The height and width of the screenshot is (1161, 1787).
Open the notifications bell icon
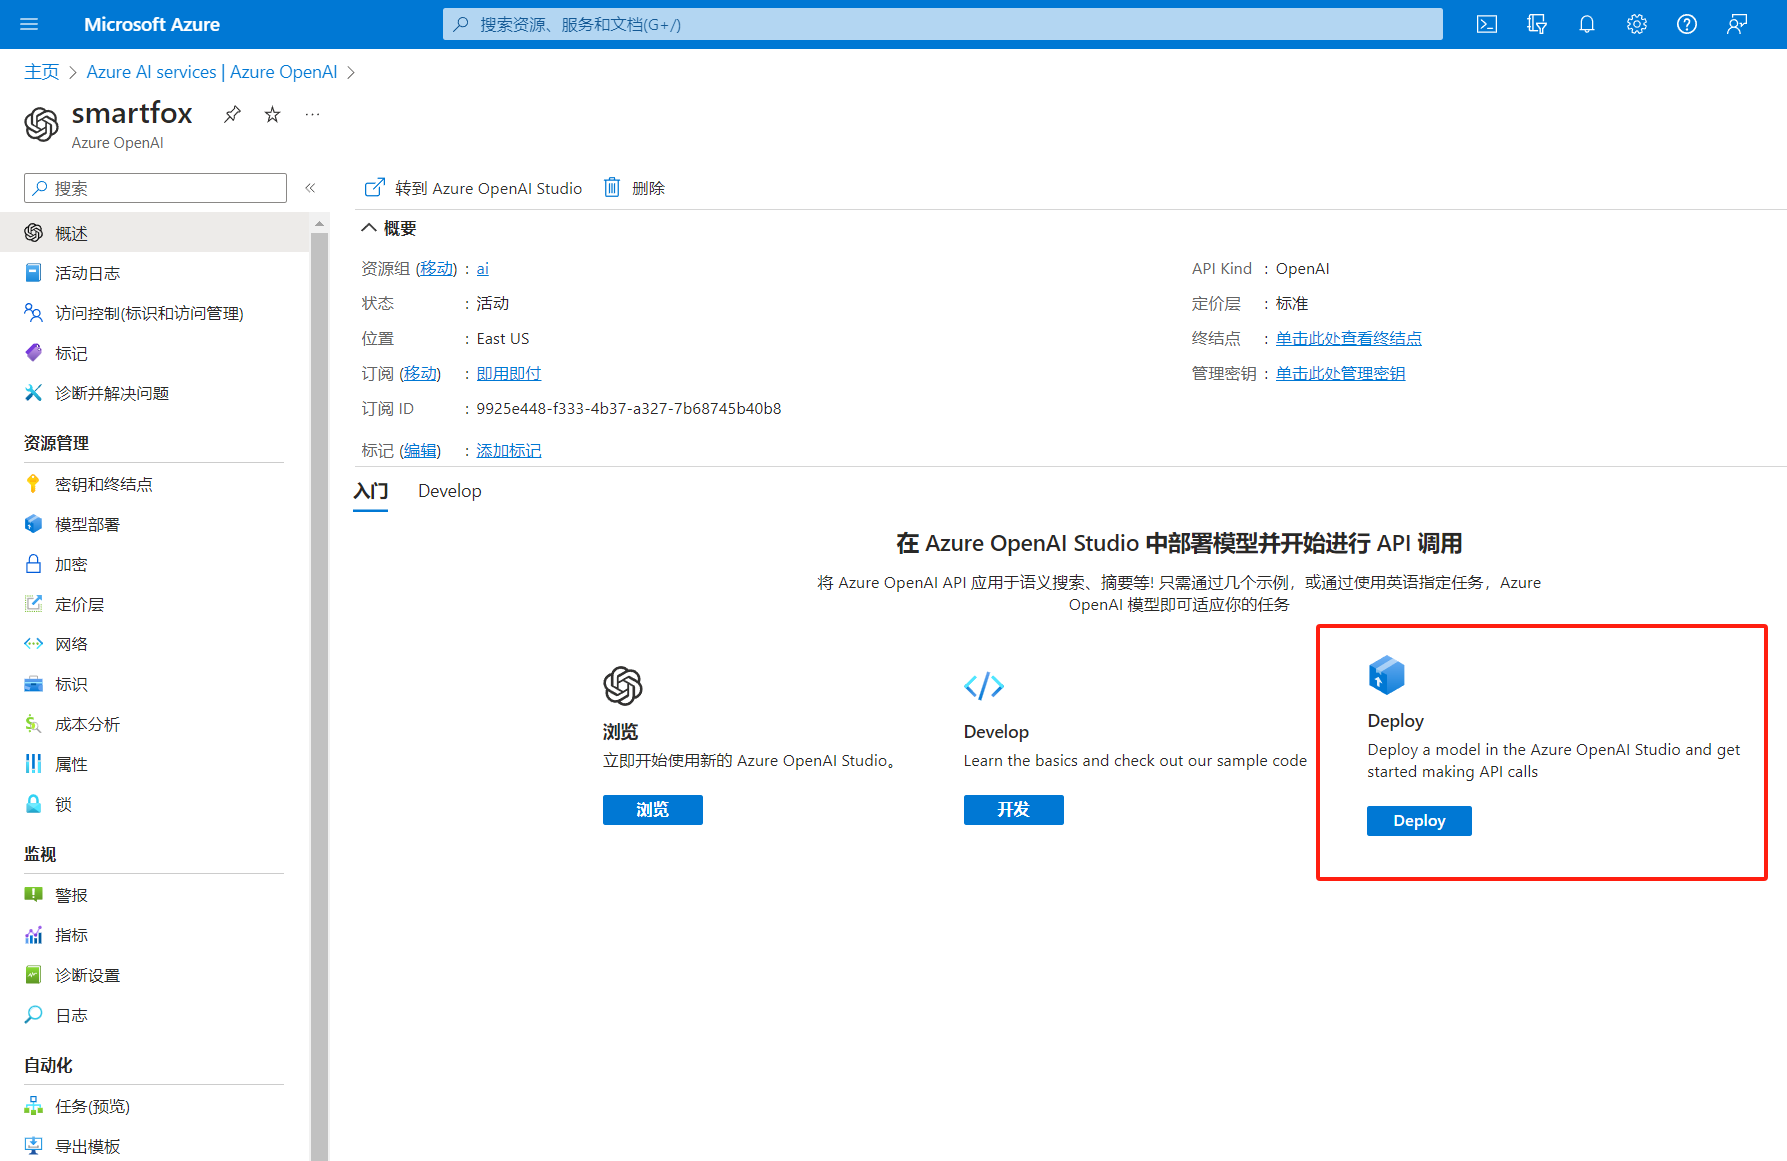1587,24
